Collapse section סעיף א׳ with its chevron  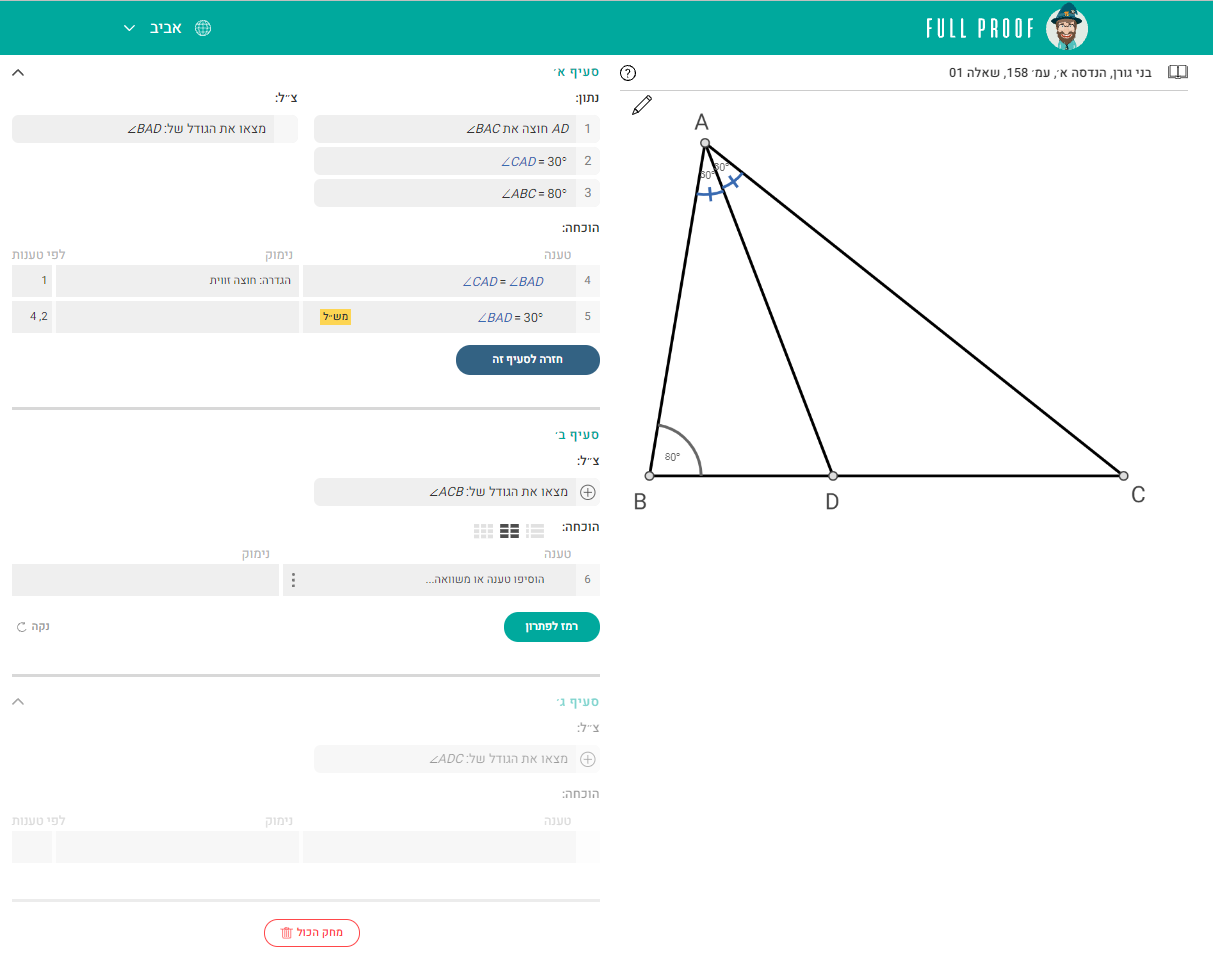coord(18,72)
